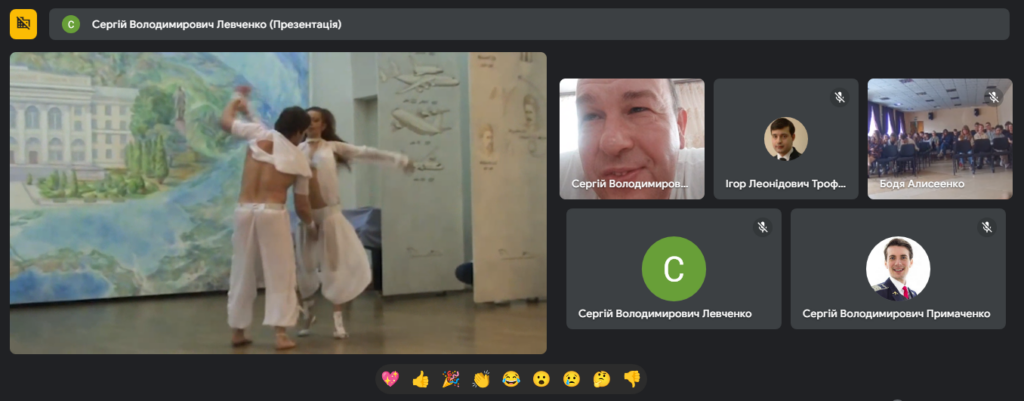Send the sparkling heart reaction
Viewport: 1024px width, 401px height.
(x=390, y=379)
